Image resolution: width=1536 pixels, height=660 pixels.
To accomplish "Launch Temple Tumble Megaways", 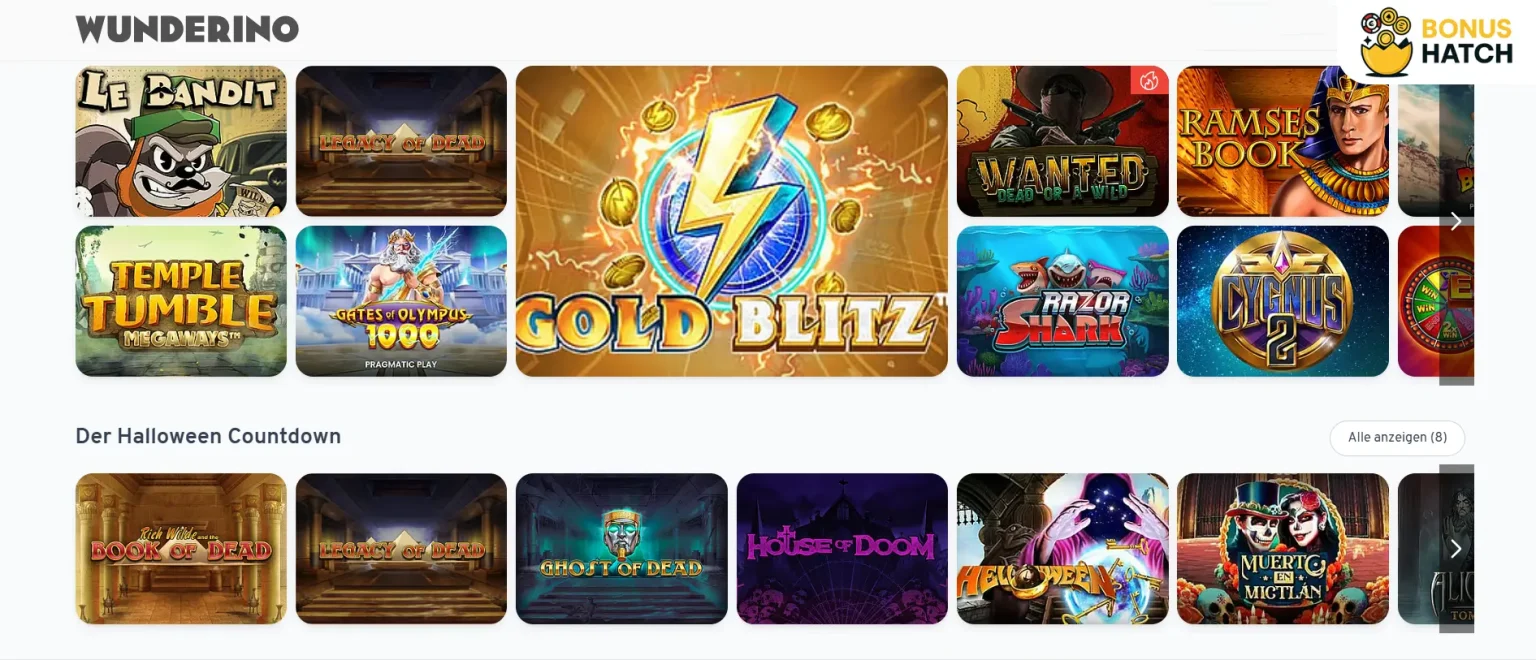I will point(181,301).
